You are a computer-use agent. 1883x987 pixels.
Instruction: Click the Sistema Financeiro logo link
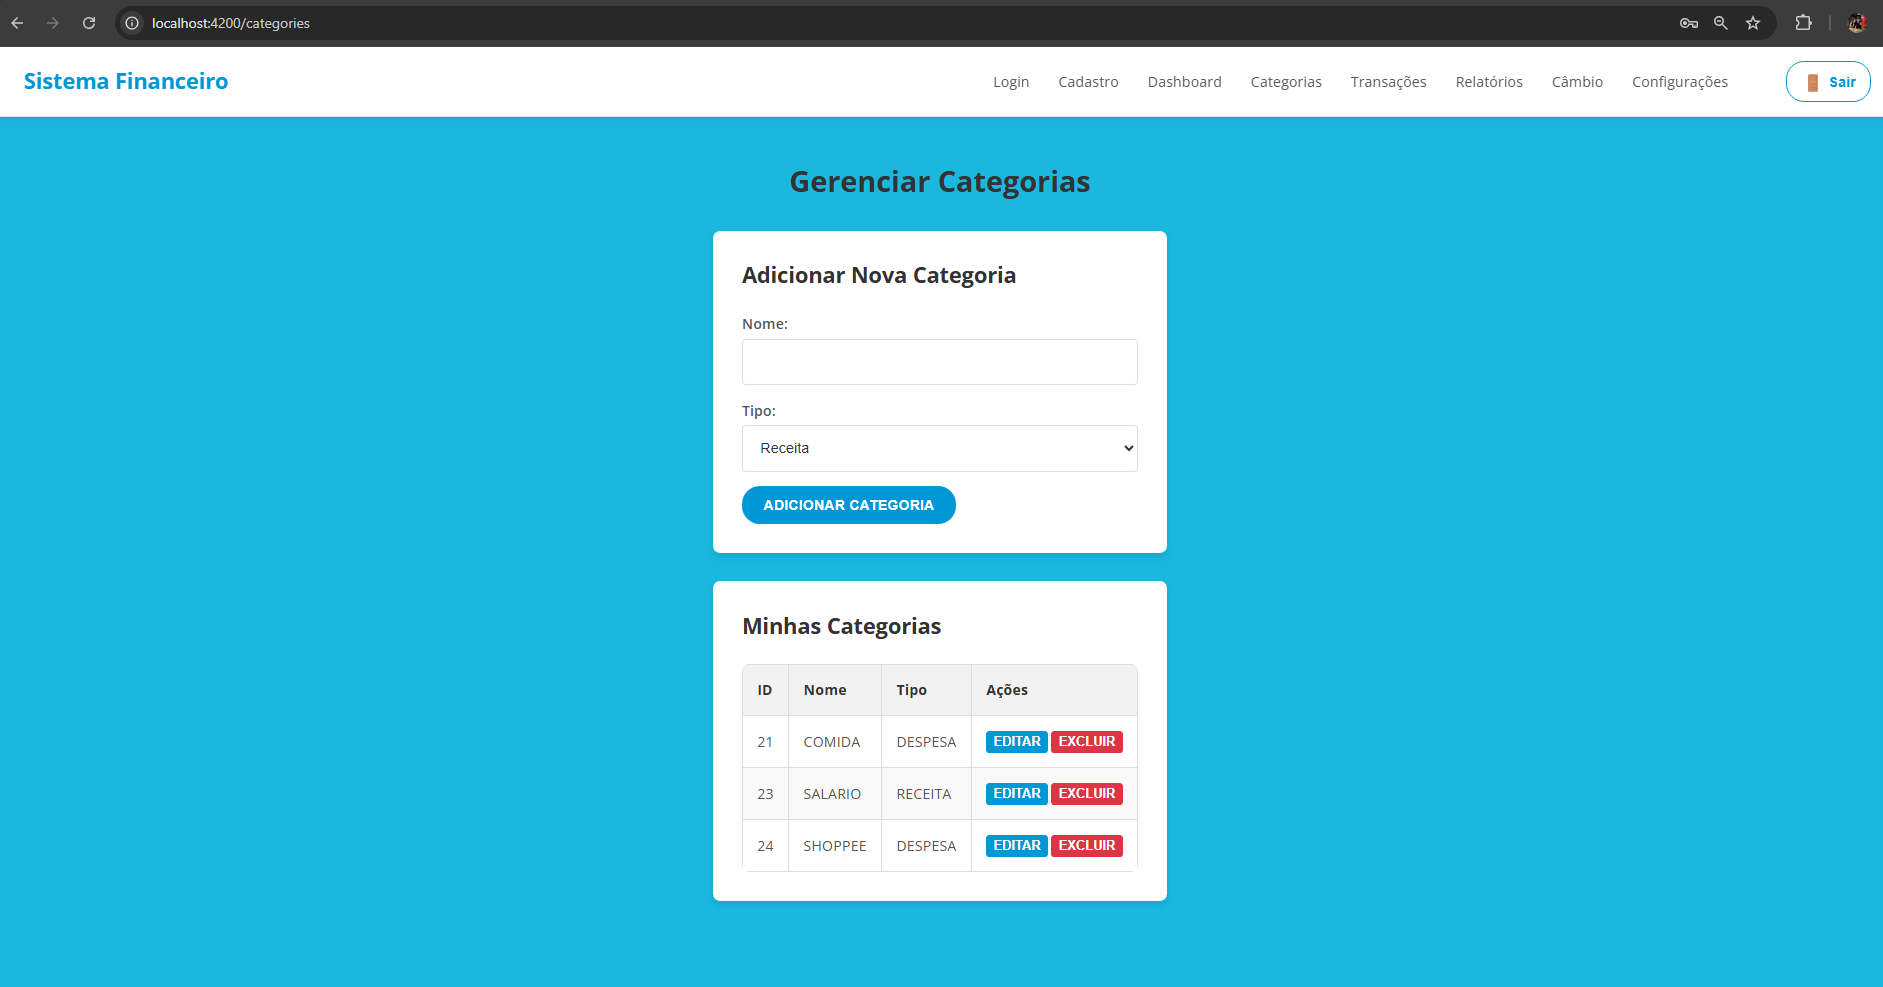(x=126, y=81)
